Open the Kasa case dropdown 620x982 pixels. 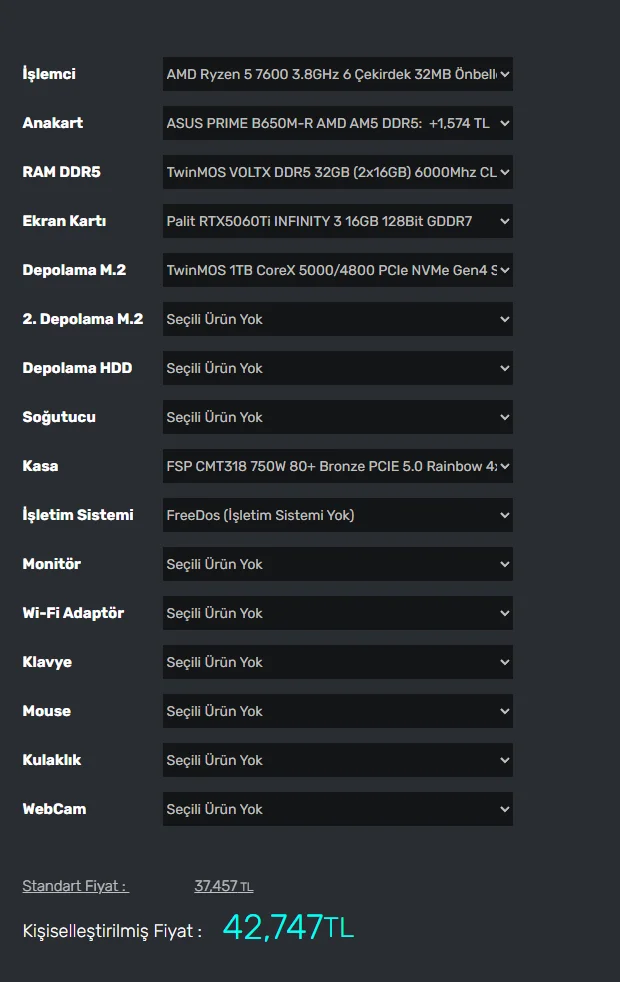(x=338, y=466)
